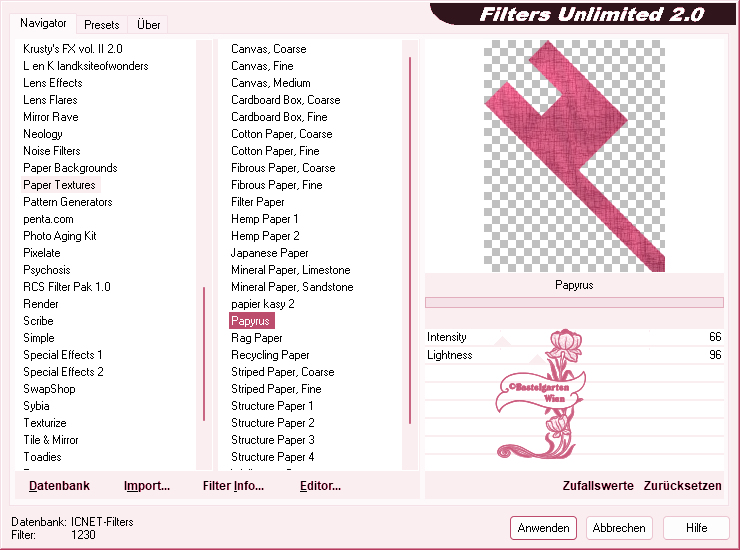The image size is (740, 550).
Task: Select the highlighted Papyrus filter
Action: pos(252,321)
